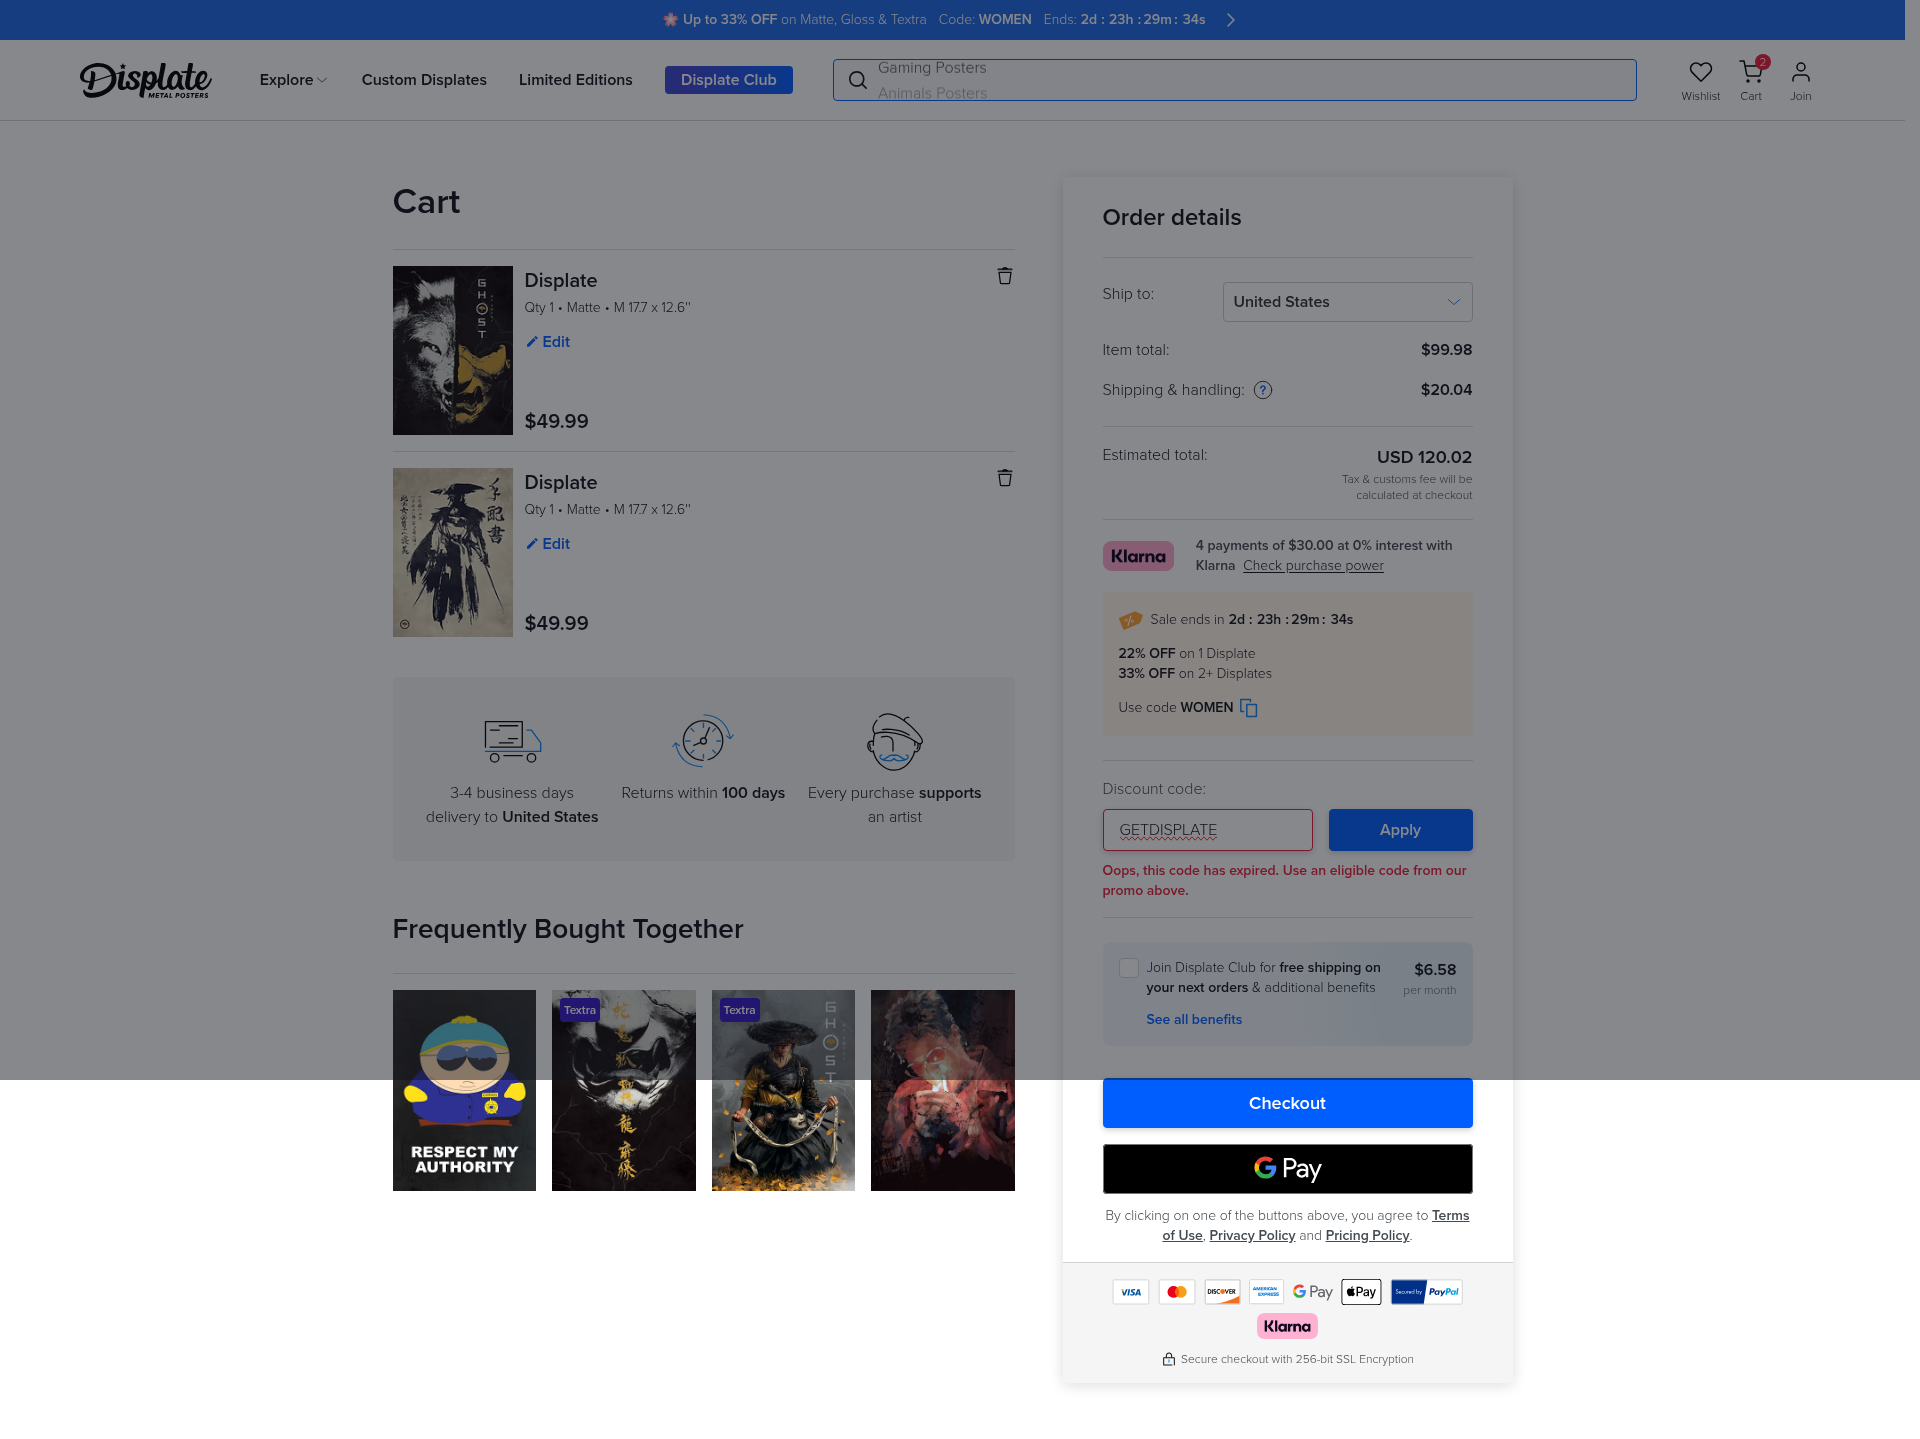
Task: Copy the WOMEN promo code
Action: click(1248, 708)
